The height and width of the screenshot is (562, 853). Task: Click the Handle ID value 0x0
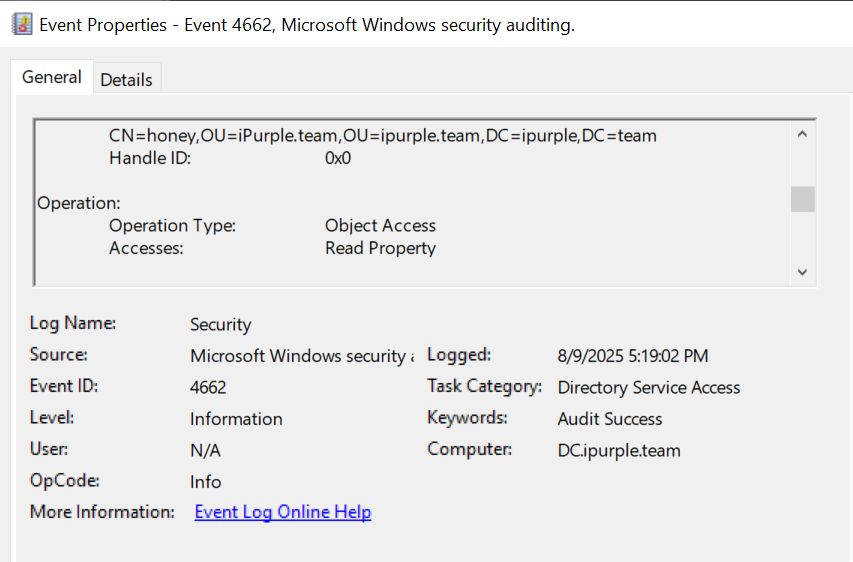pos(338,158)
